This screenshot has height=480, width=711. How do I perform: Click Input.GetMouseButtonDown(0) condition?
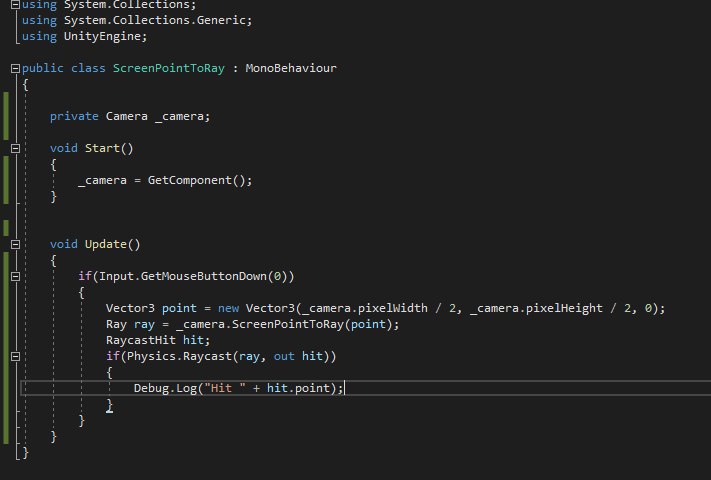193,276
